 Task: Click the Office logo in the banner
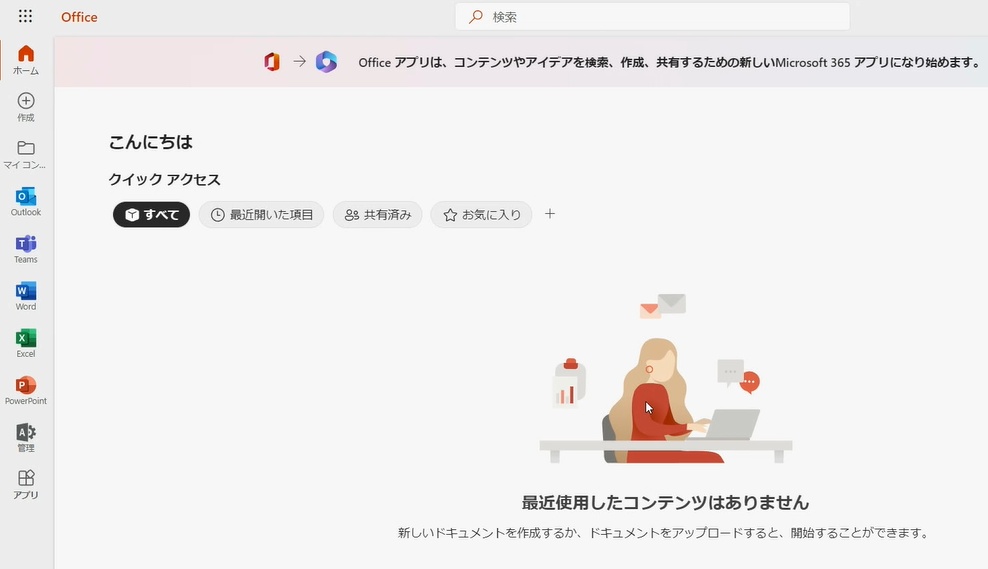[272, 62]
